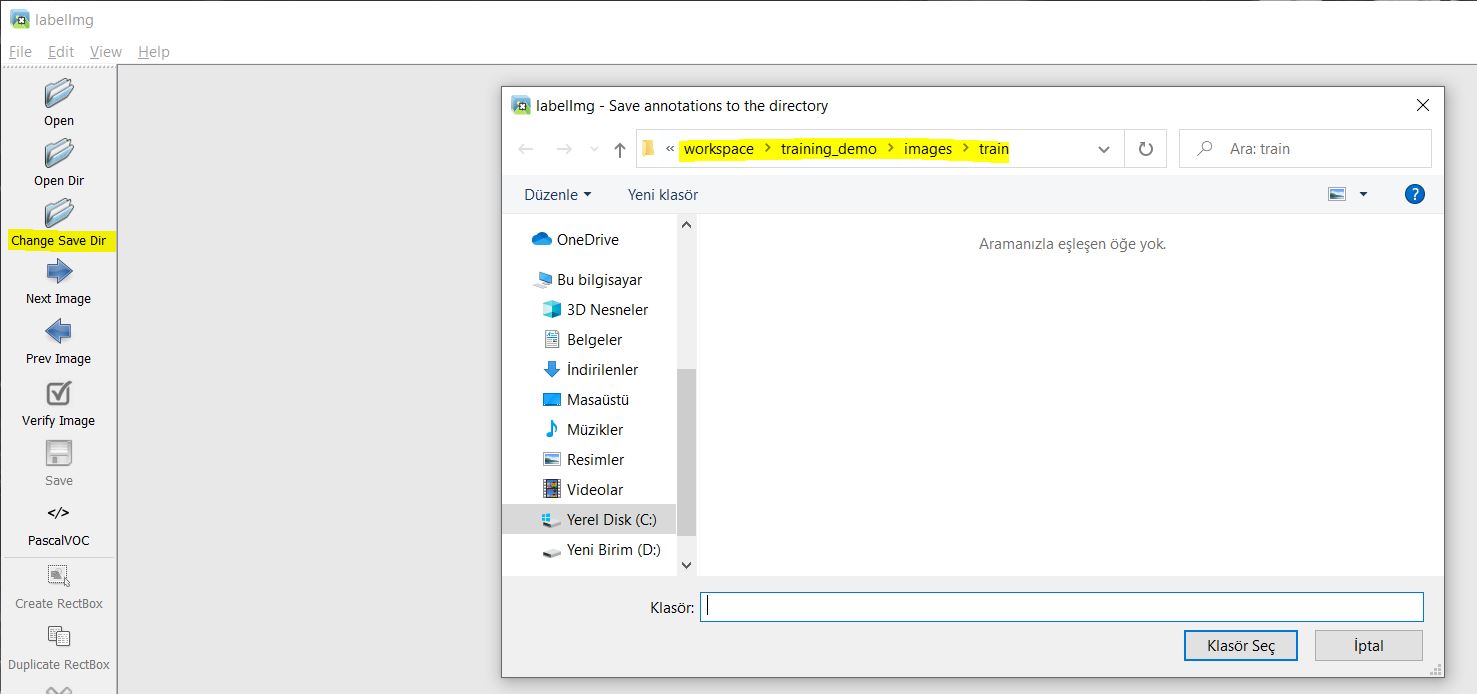Open the recent locations dropdown arrow

tap(595, 149)
